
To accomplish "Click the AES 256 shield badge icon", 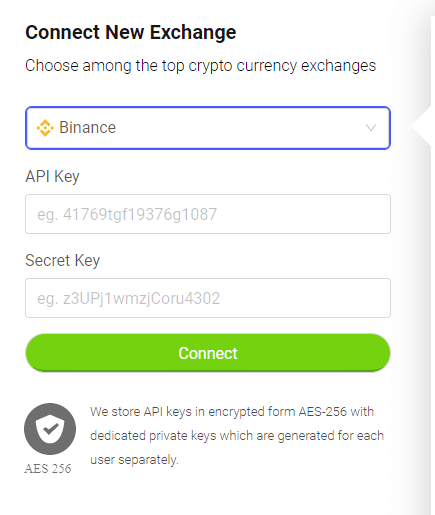I will [x=50, y=429].
